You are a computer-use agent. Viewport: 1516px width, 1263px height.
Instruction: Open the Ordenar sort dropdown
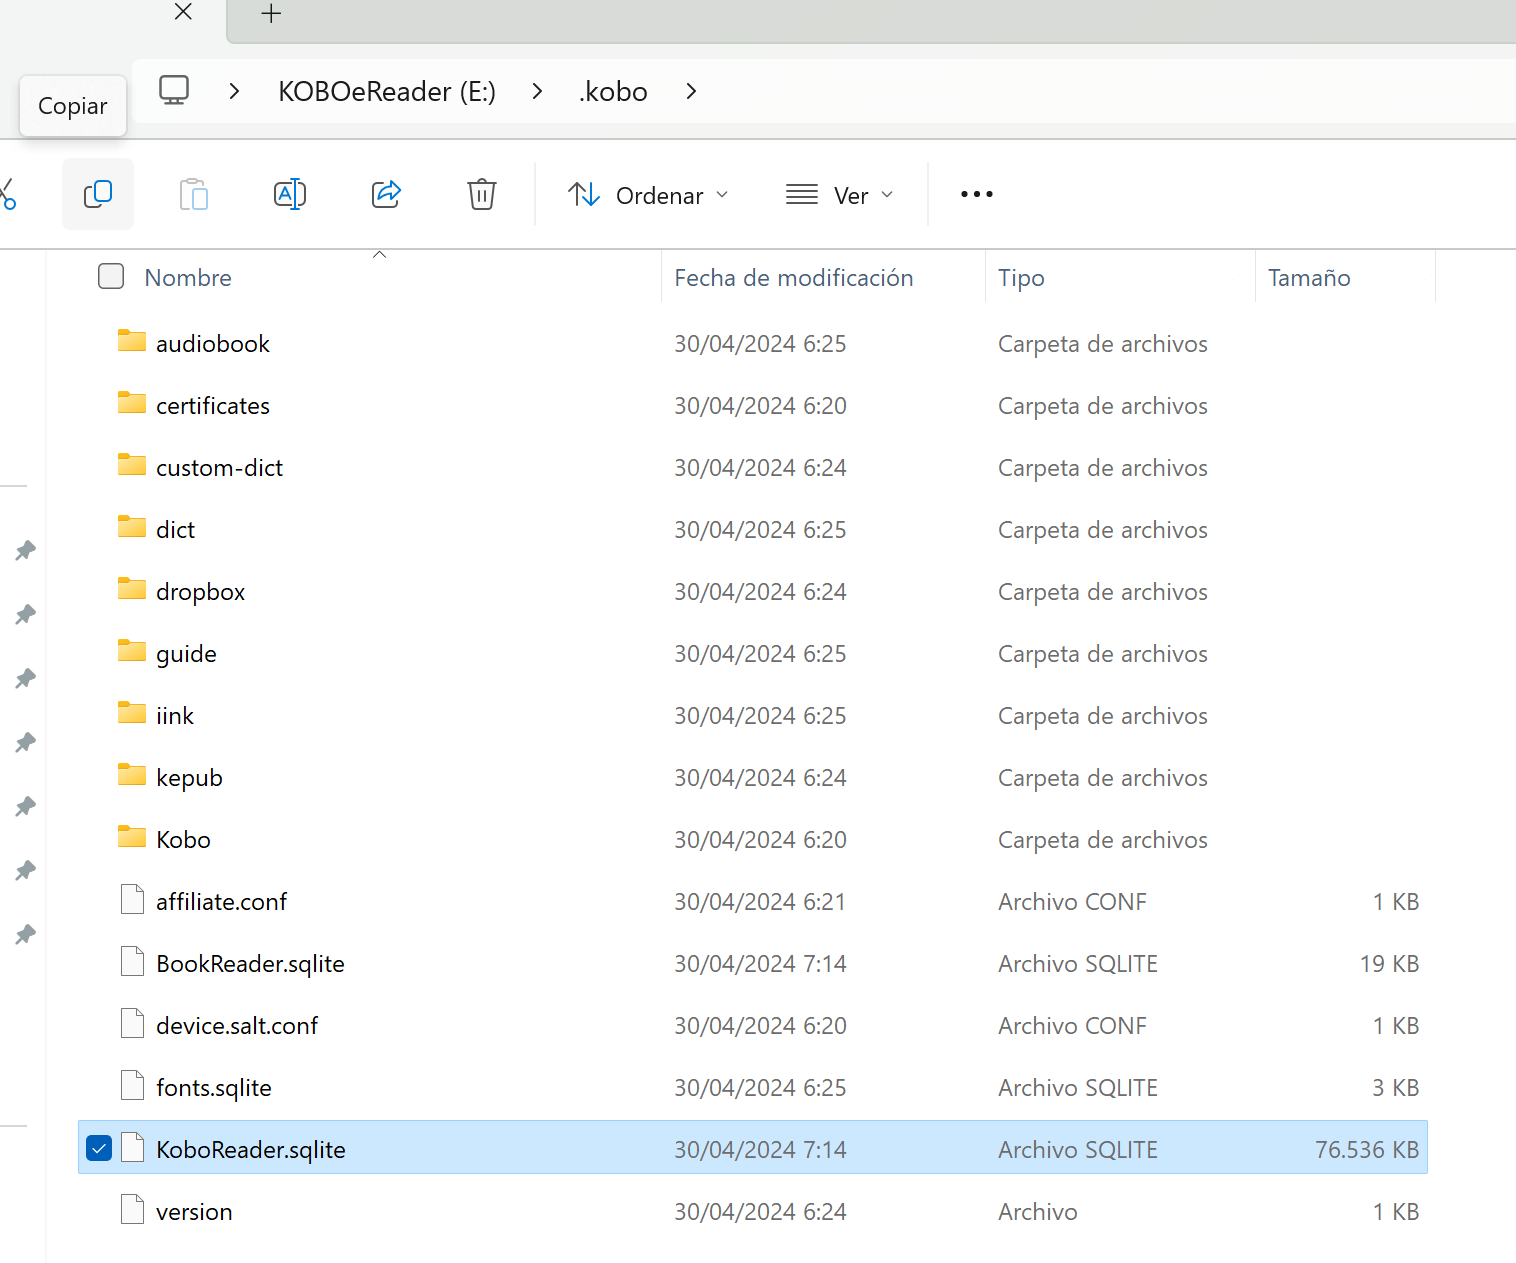648,195
